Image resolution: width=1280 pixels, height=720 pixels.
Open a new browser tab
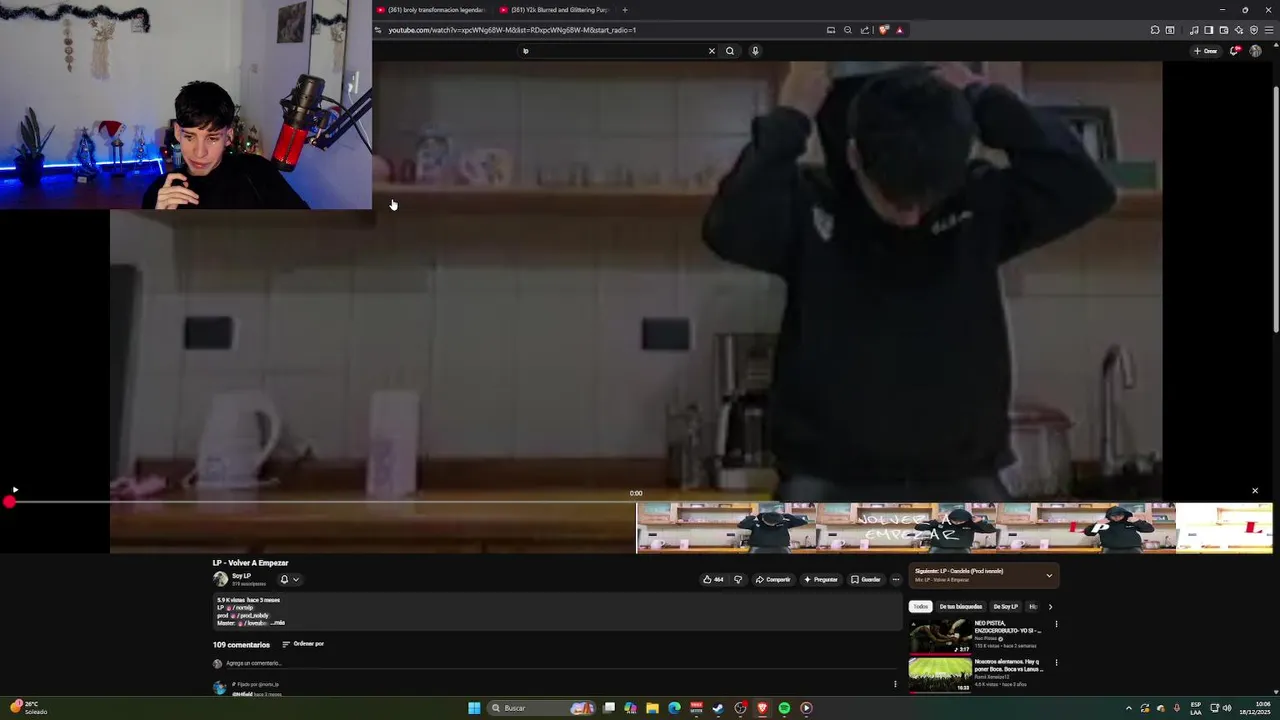click(625, 10)
